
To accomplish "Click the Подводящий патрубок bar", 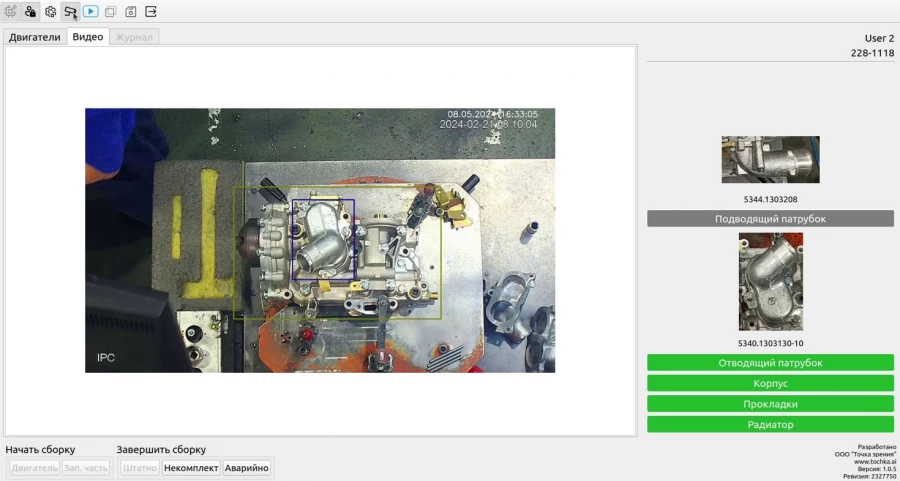I will coord(770,219).
